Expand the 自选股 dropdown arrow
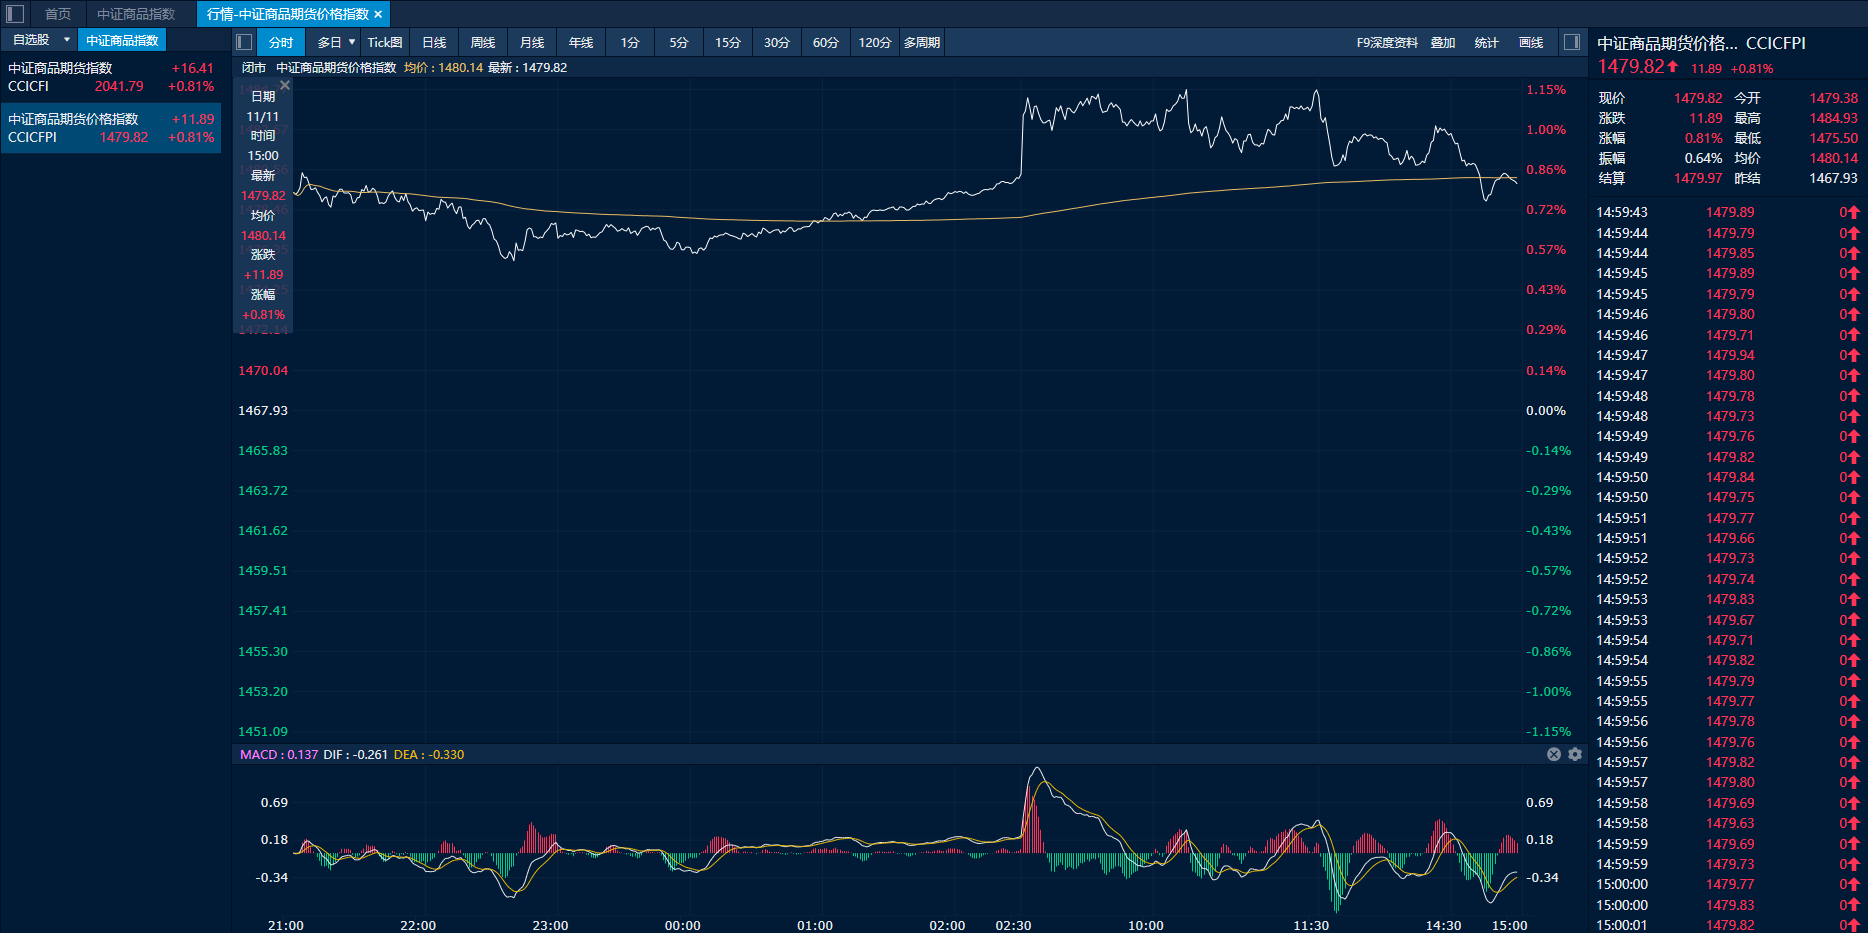The height and width of the screenshot is (933, 1868). (67, 40)
